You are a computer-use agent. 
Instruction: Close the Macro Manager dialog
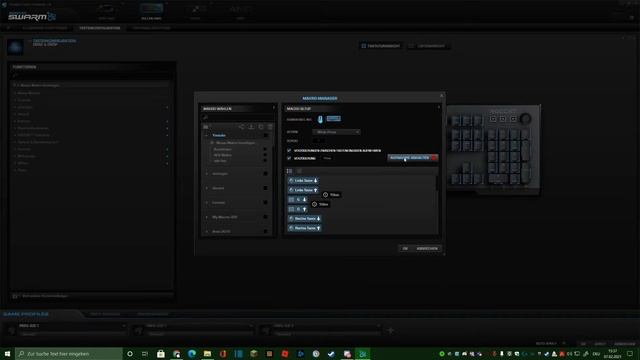coord(441,96)
